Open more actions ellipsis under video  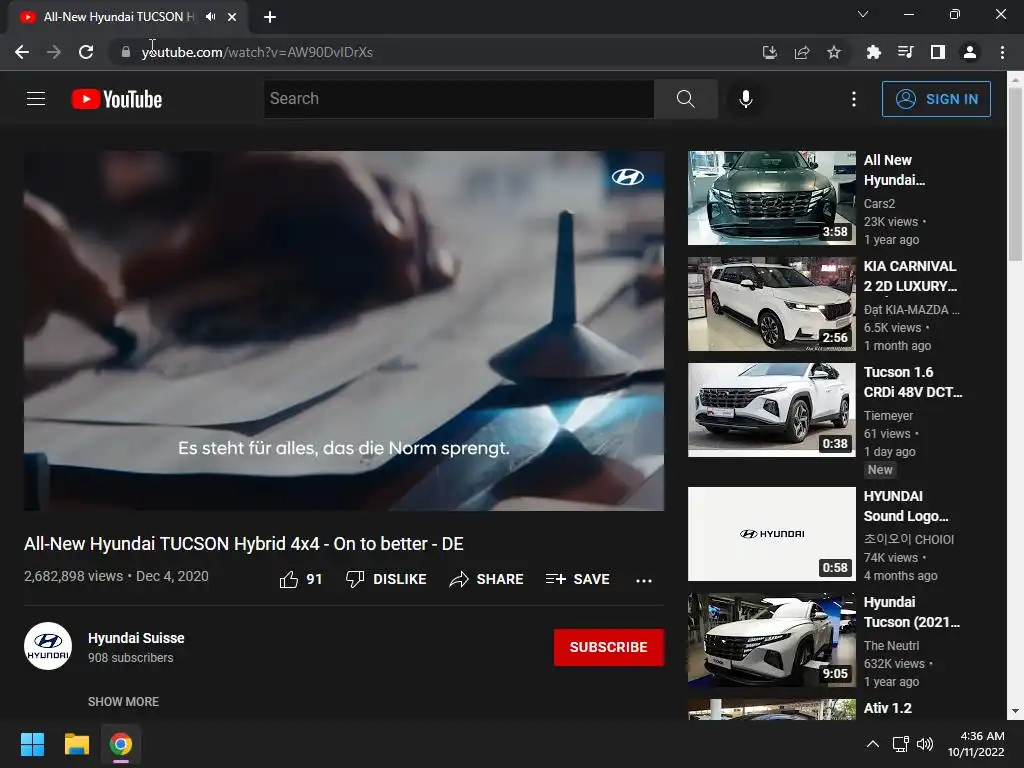point(644,580)
